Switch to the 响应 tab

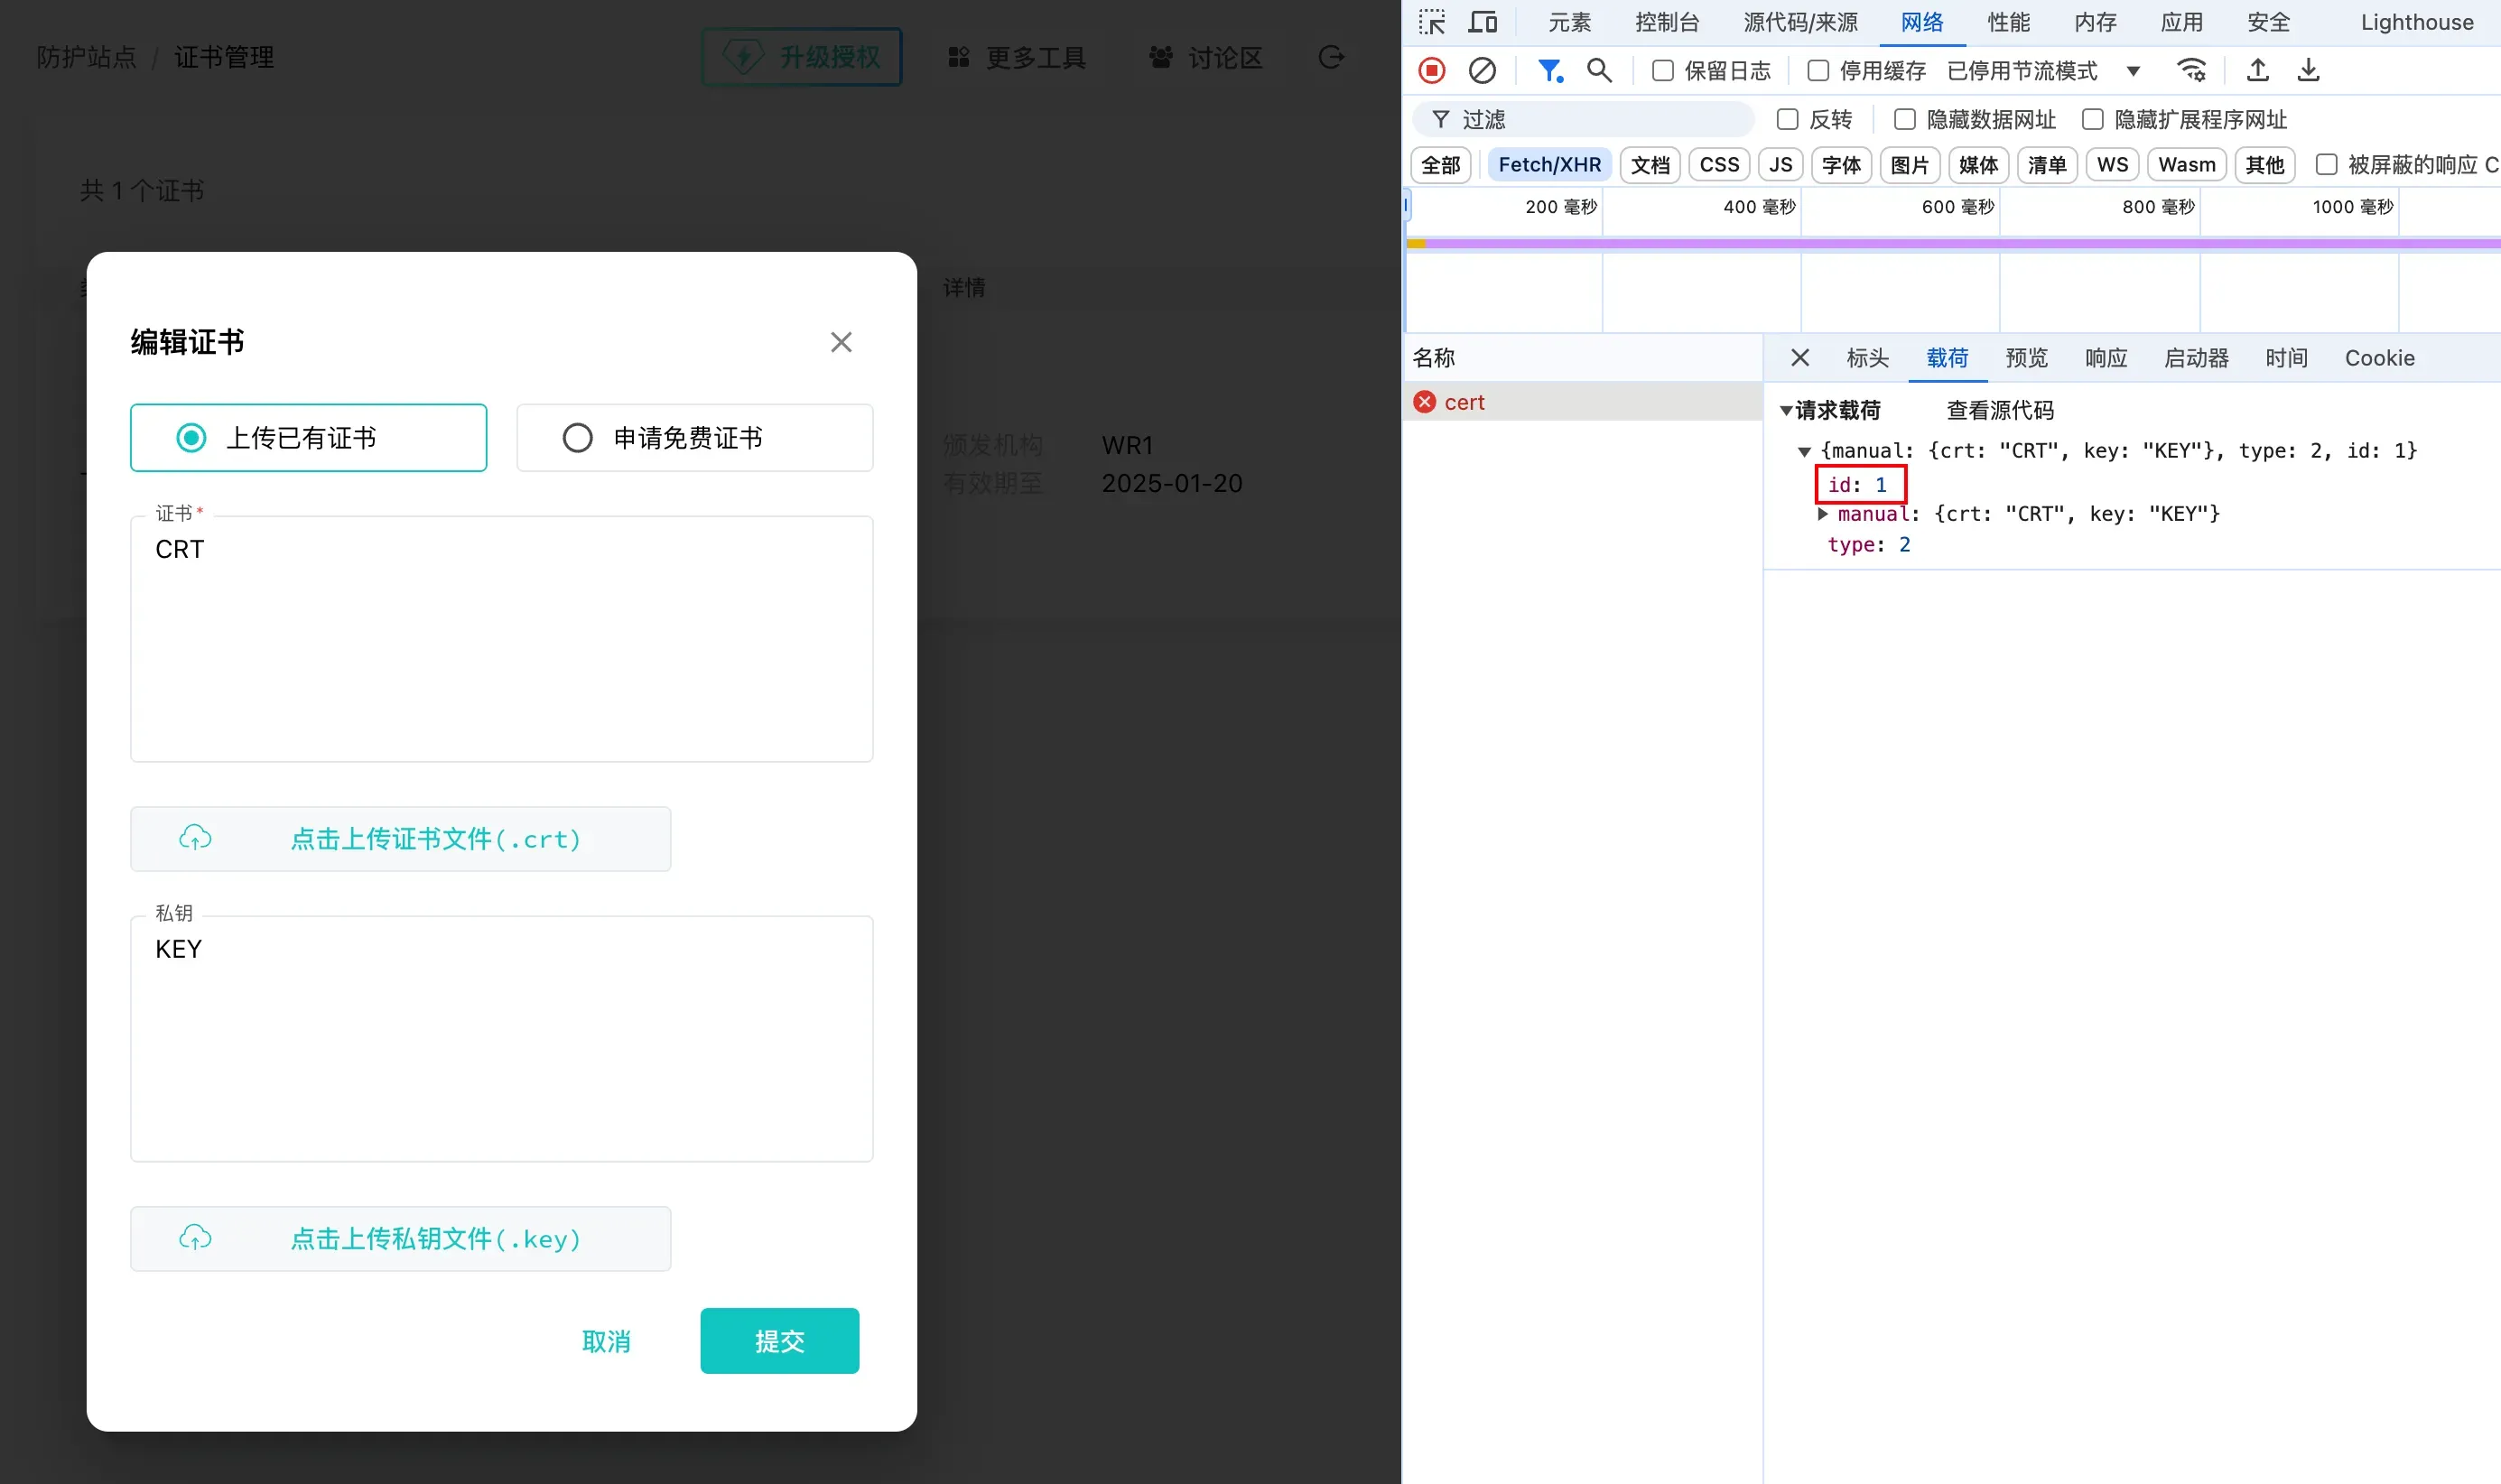coord(2105,358)
